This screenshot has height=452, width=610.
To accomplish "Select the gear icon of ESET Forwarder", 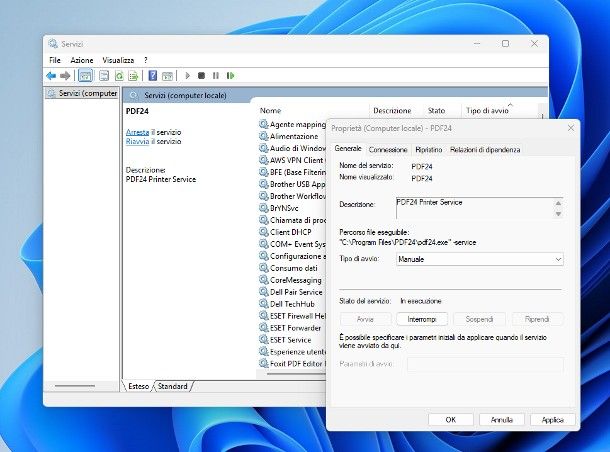I will (264, 328).
